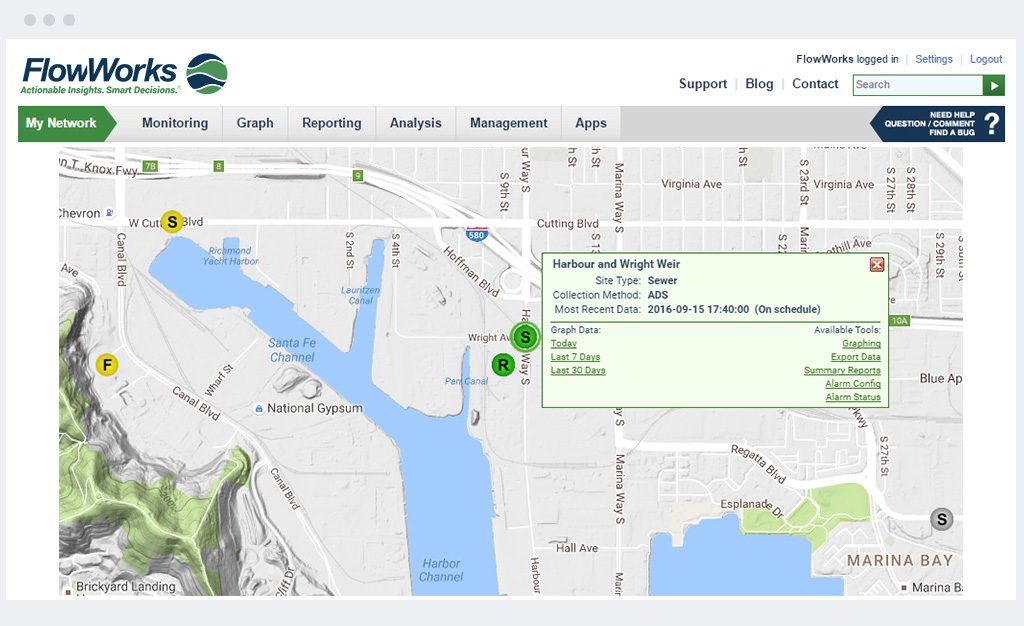Screen dimensions: 1024x626
Task: Click the Cutting Blvd label by Marina Way
Action: (568, 224)
